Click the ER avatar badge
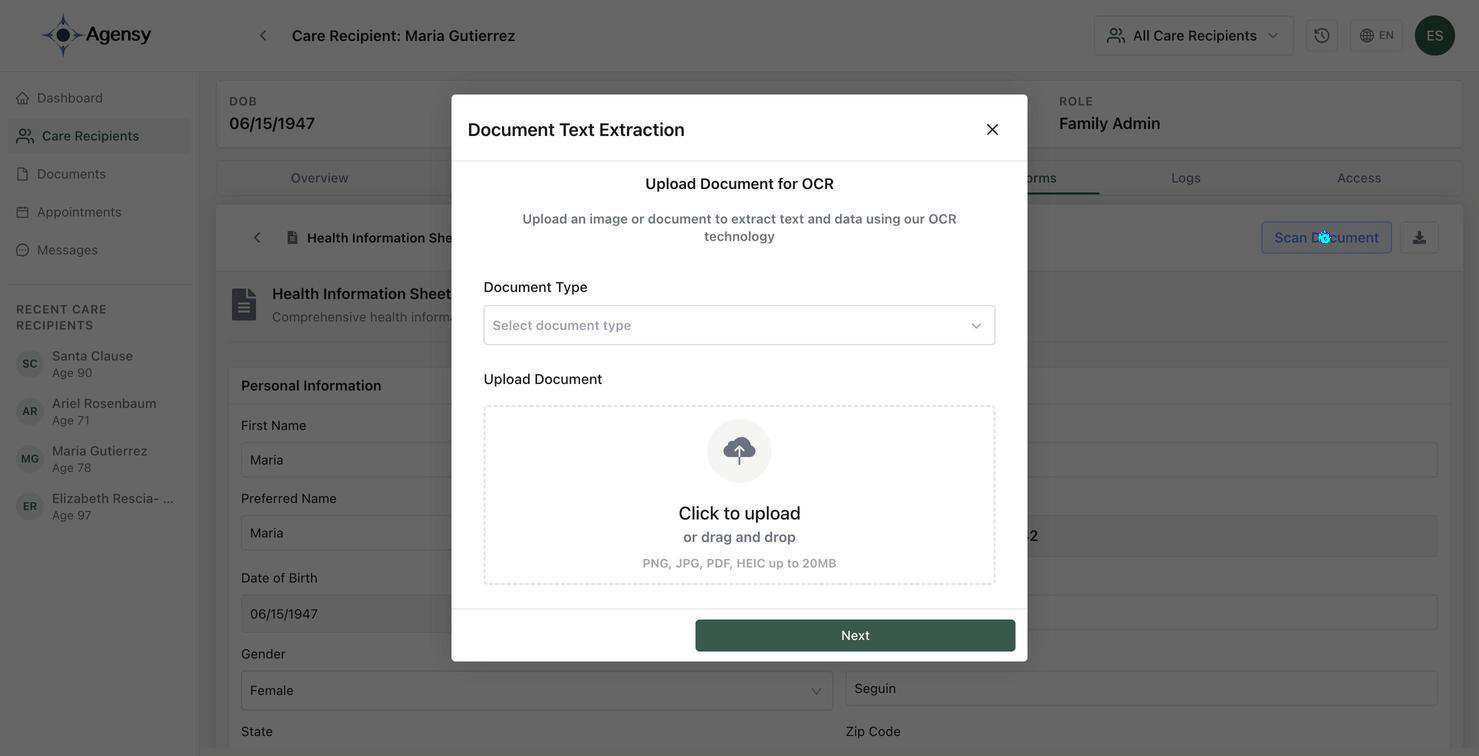The image size is (1479, 756). [x=30, y=506]
